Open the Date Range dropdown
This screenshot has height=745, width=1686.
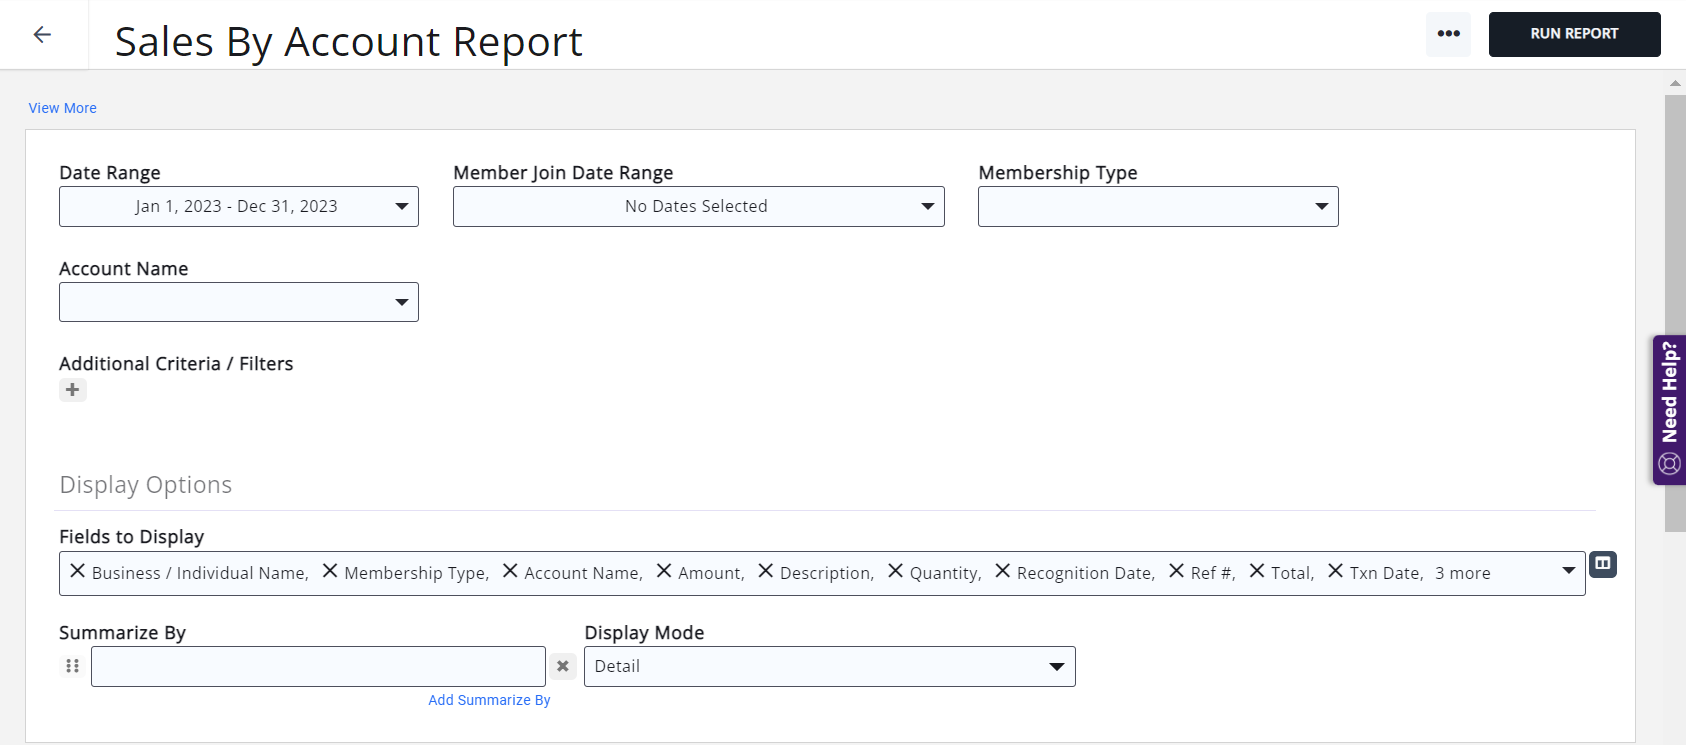(239, 207)
